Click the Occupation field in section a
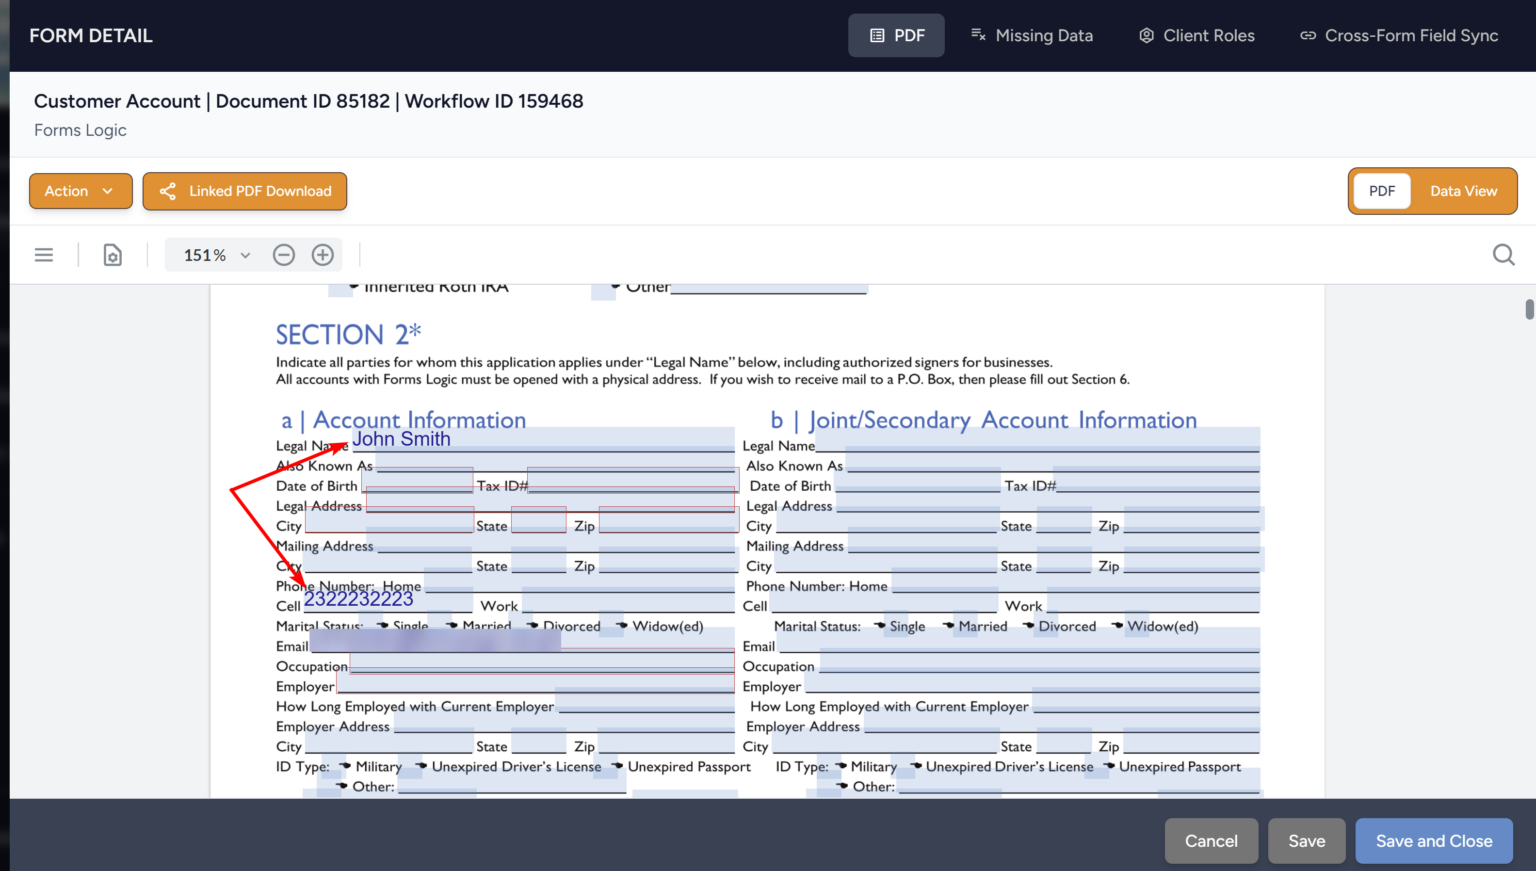 542,661
